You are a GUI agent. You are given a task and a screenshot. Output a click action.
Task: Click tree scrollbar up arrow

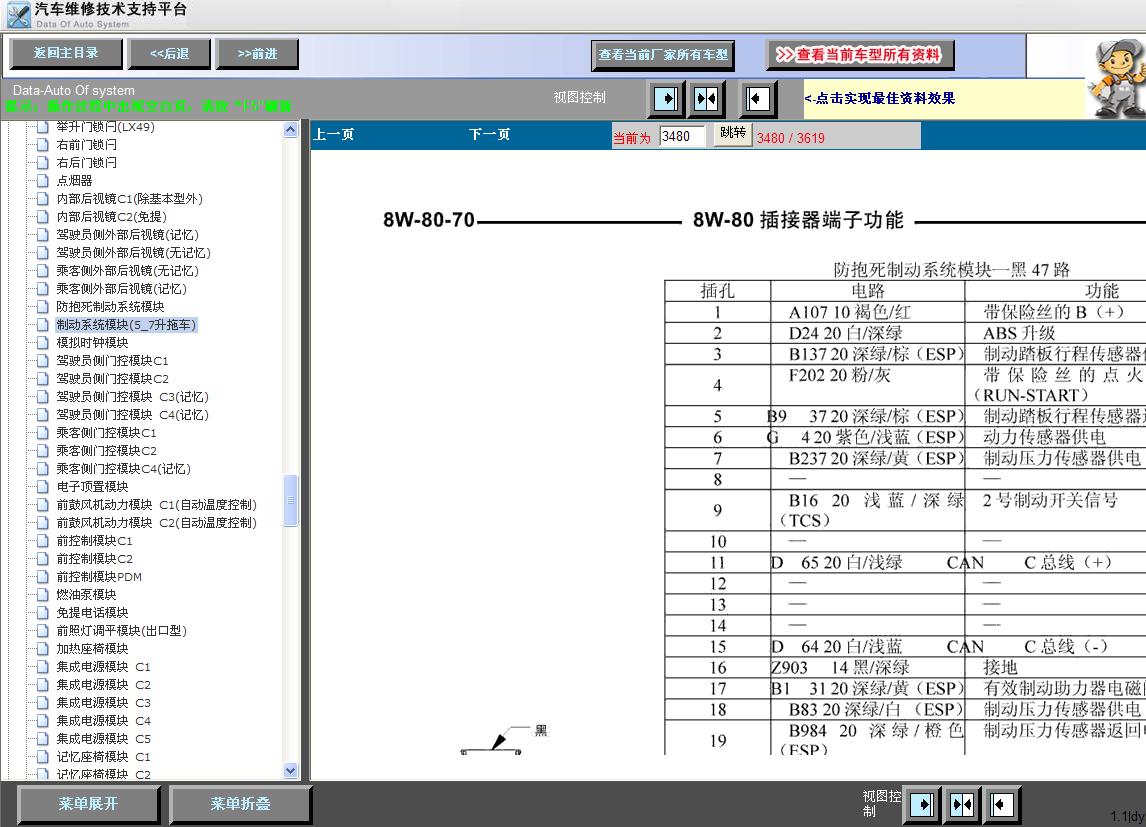click(x=290, y=130)
